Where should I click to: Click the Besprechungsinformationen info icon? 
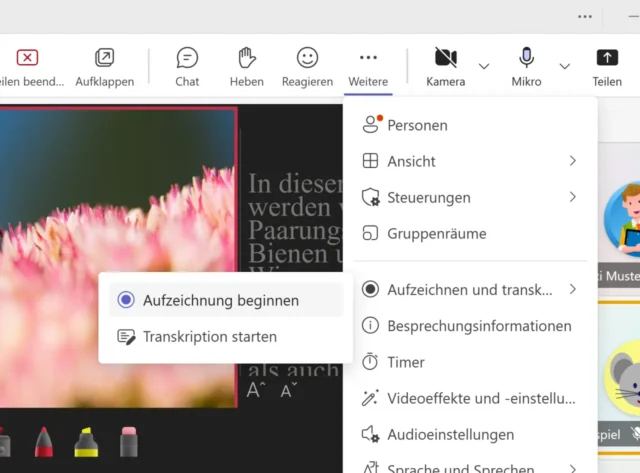370,326
